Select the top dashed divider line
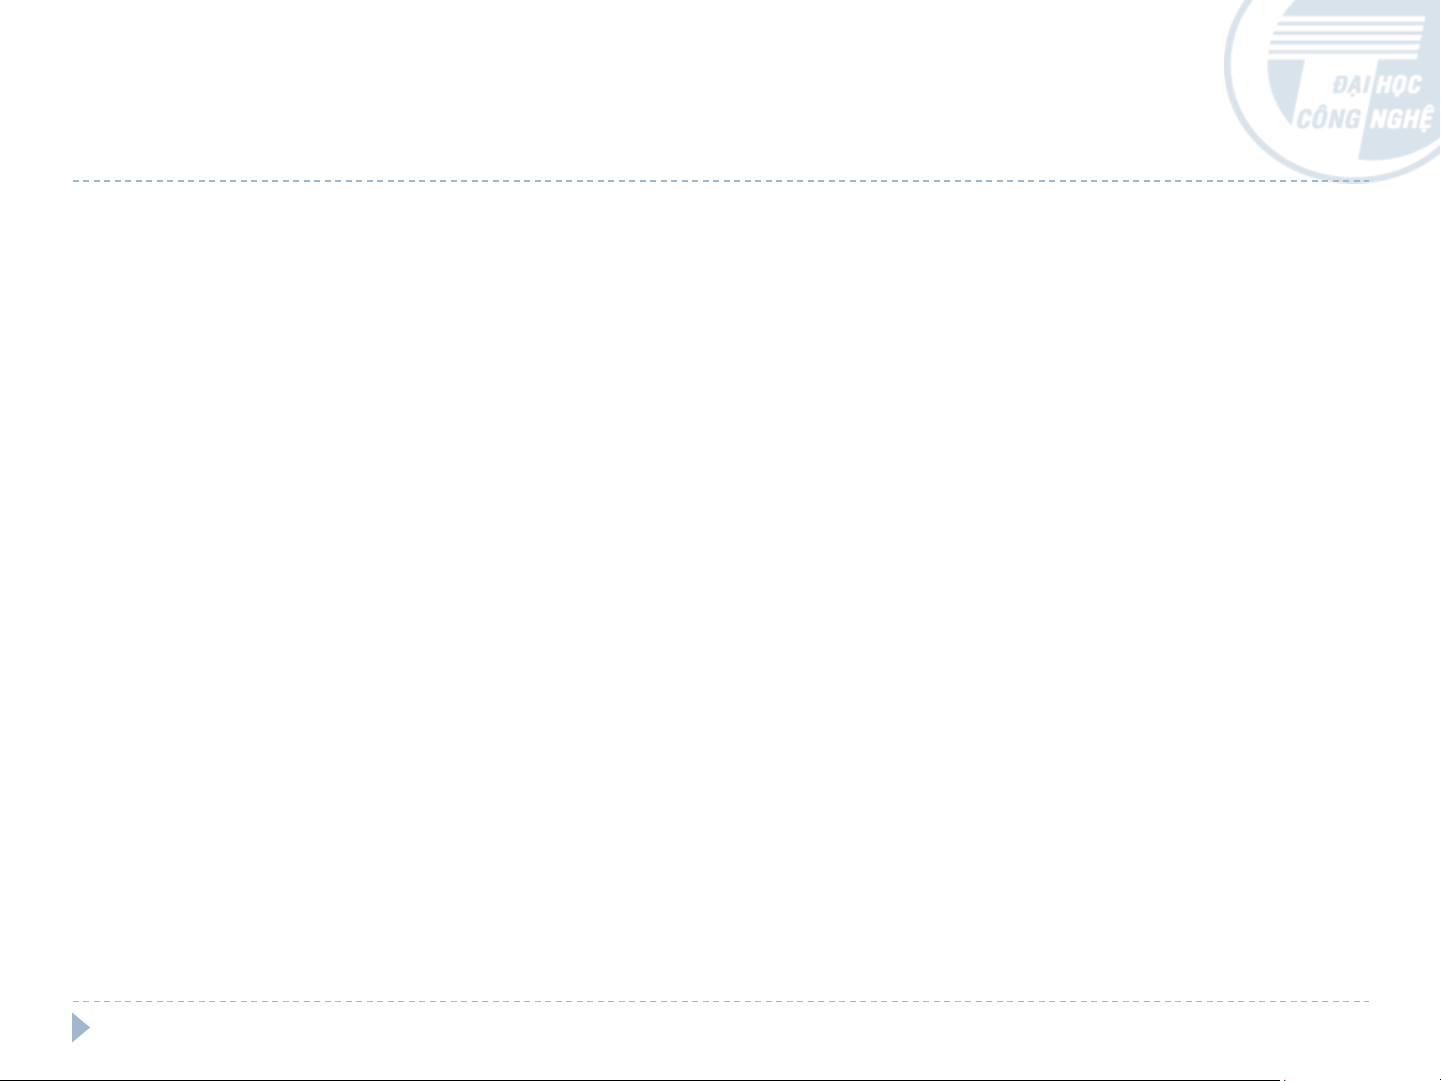 point(720,181)
